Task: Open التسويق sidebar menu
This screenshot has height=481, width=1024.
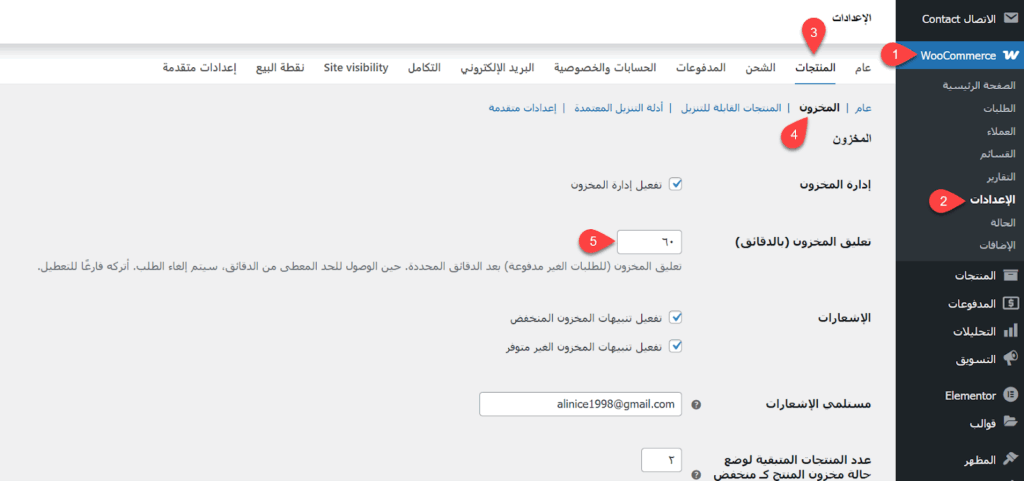Action: tap(960, 358)
